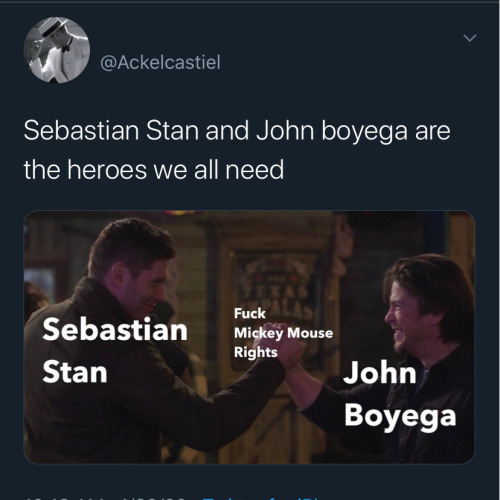Click the 'the heroes we all need' text line
Image resolution: width=500 pixels, height=500 pixels.
pos(154,170)
